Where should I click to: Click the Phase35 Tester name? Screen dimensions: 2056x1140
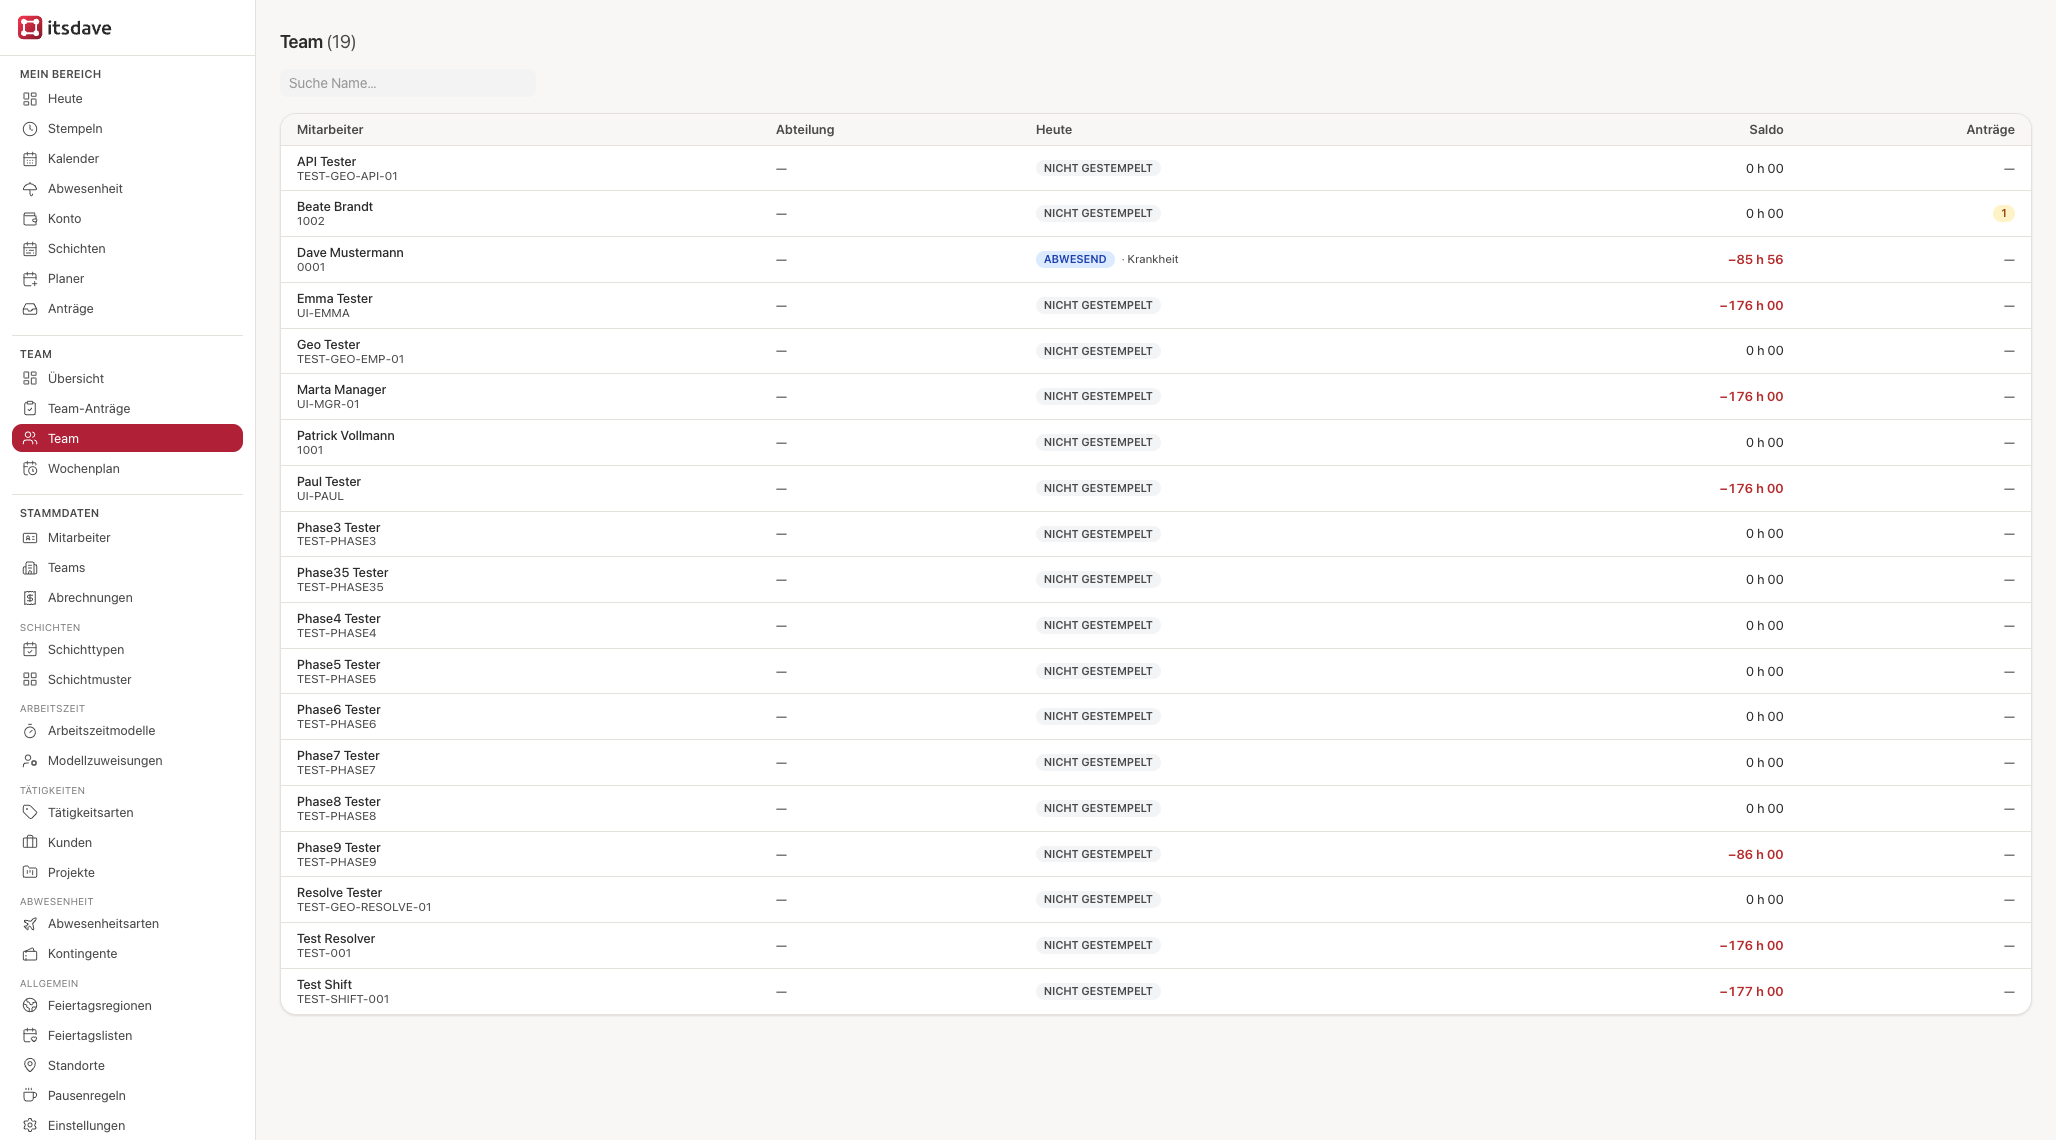(x=342, y=573)
